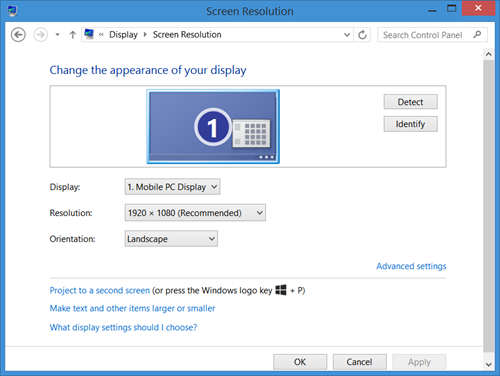The height and width of the screenshot is (376, 500).
Task: Click the Forward navigation arrow
Action: point(41,35)
